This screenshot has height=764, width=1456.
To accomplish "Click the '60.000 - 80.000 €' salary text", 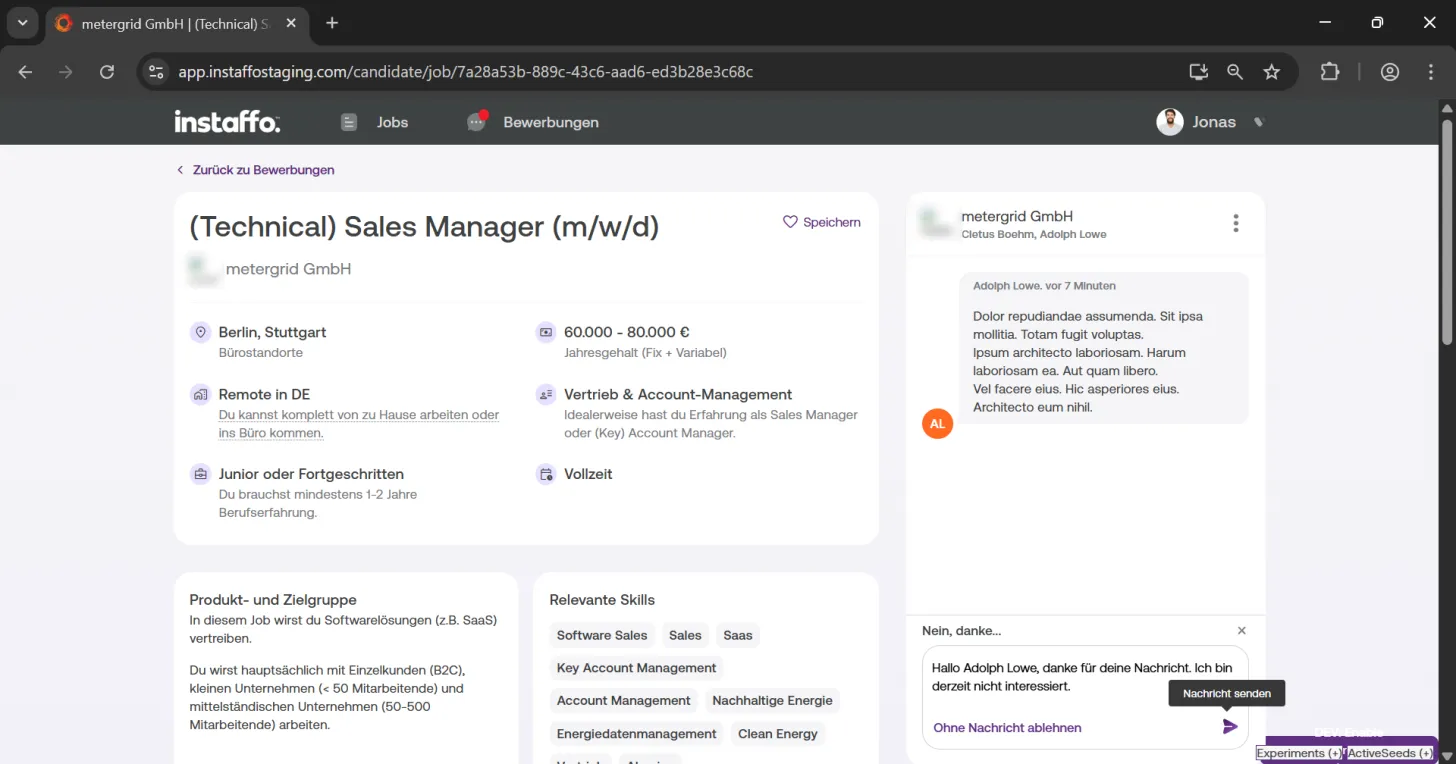I will coord(627,332).
